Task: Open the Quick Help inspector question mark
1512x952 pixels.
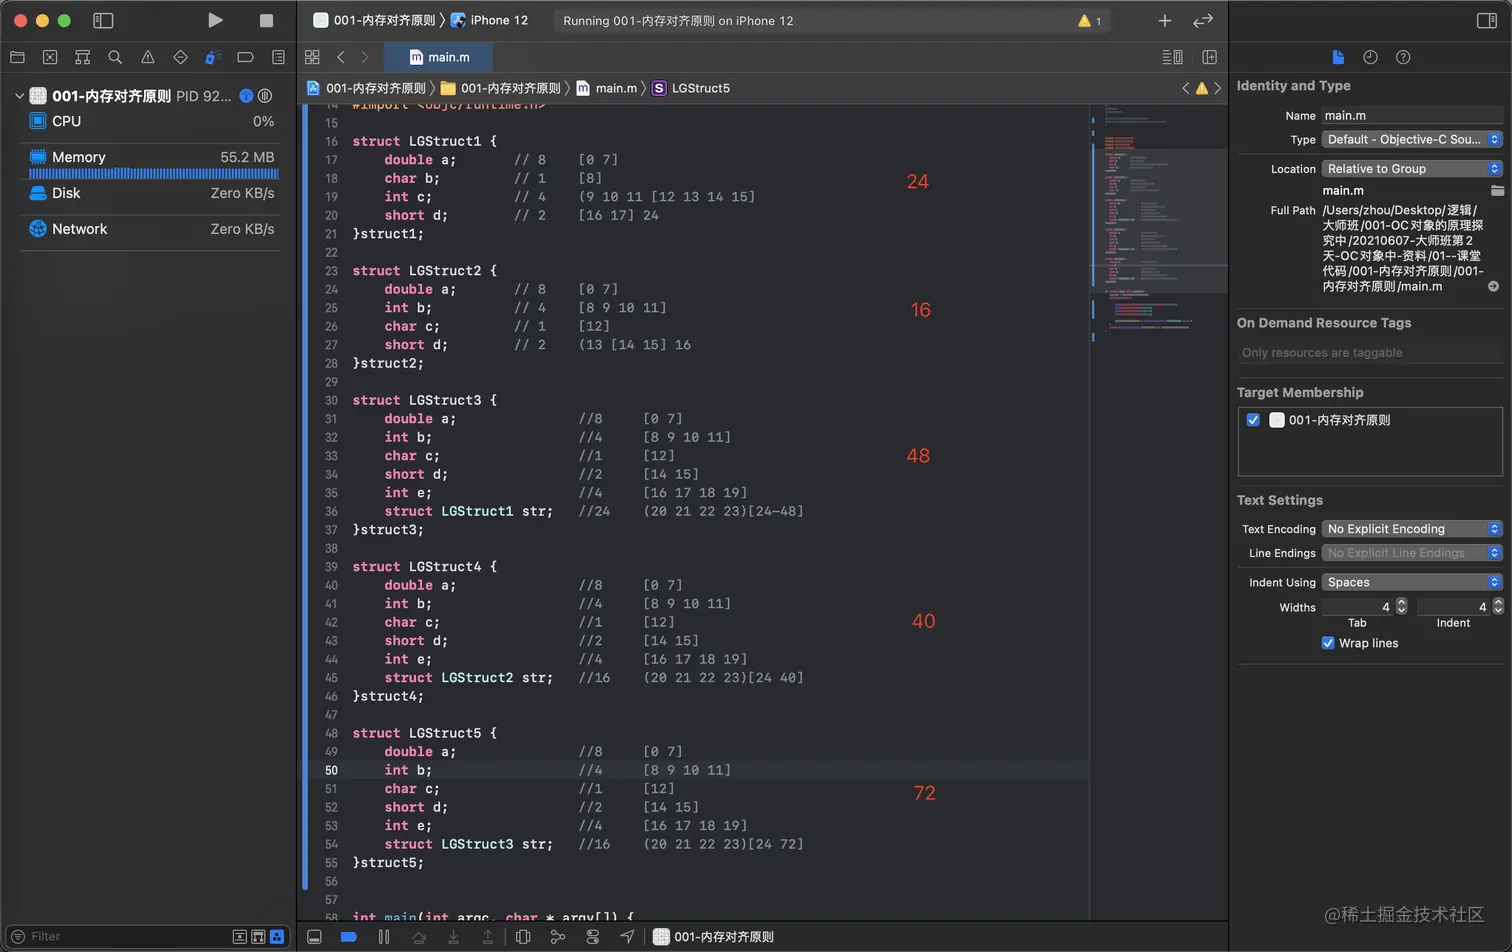Action: 1403,57
